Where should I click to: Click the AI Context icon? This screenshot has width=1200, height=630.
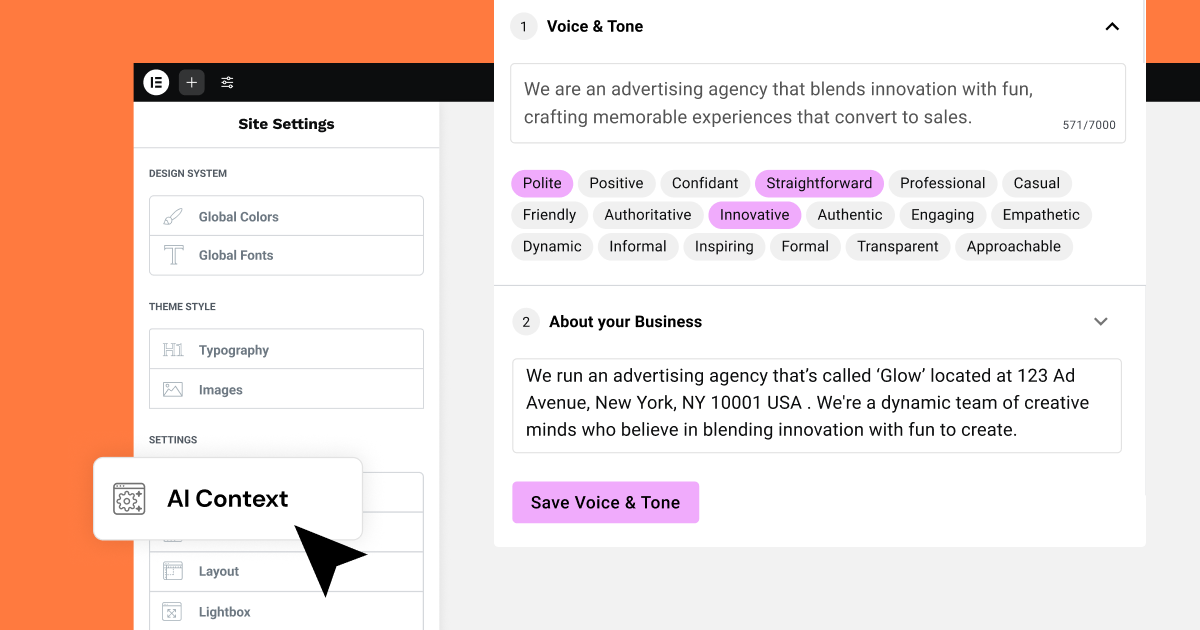(129, 498)
